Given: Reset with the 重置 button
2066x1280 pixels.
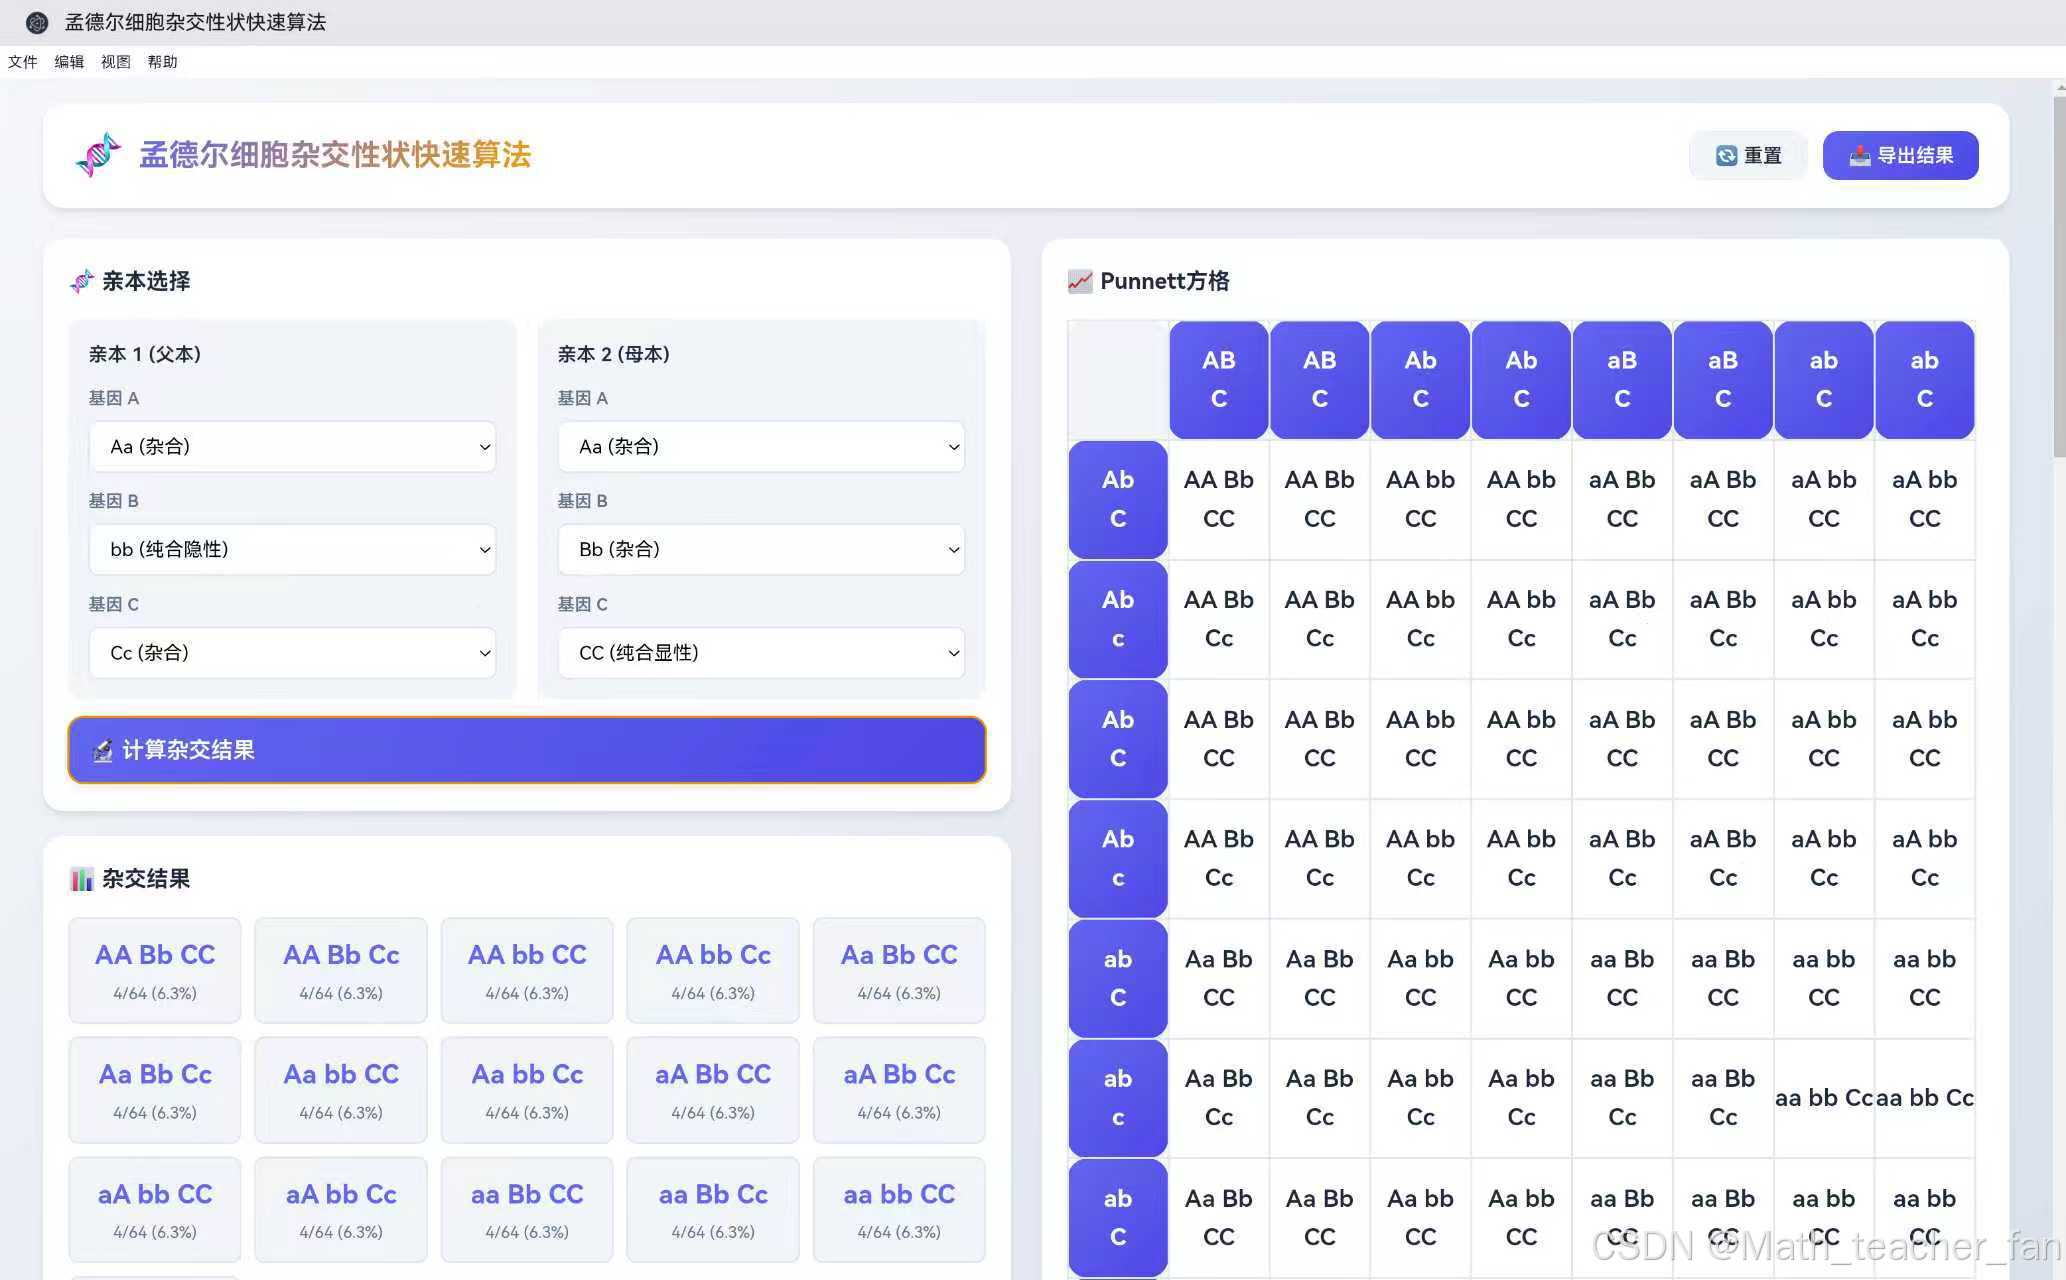Looking at the screenshot, I should tap(1748, 156).
